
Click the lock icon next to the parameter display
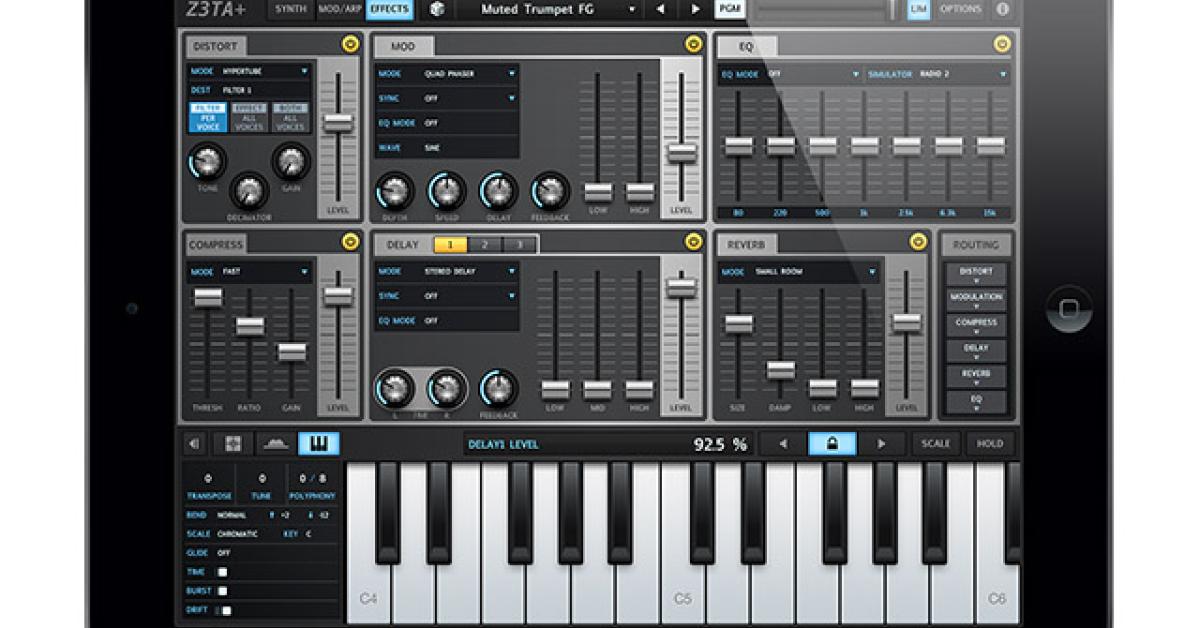tap(834, 443)
